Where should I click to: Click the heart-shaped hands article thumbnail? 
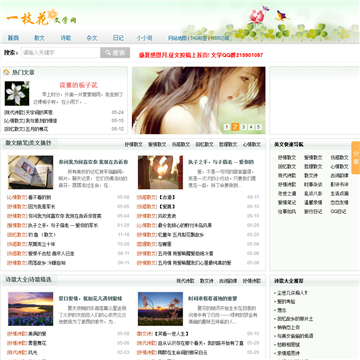pos(160,172)
